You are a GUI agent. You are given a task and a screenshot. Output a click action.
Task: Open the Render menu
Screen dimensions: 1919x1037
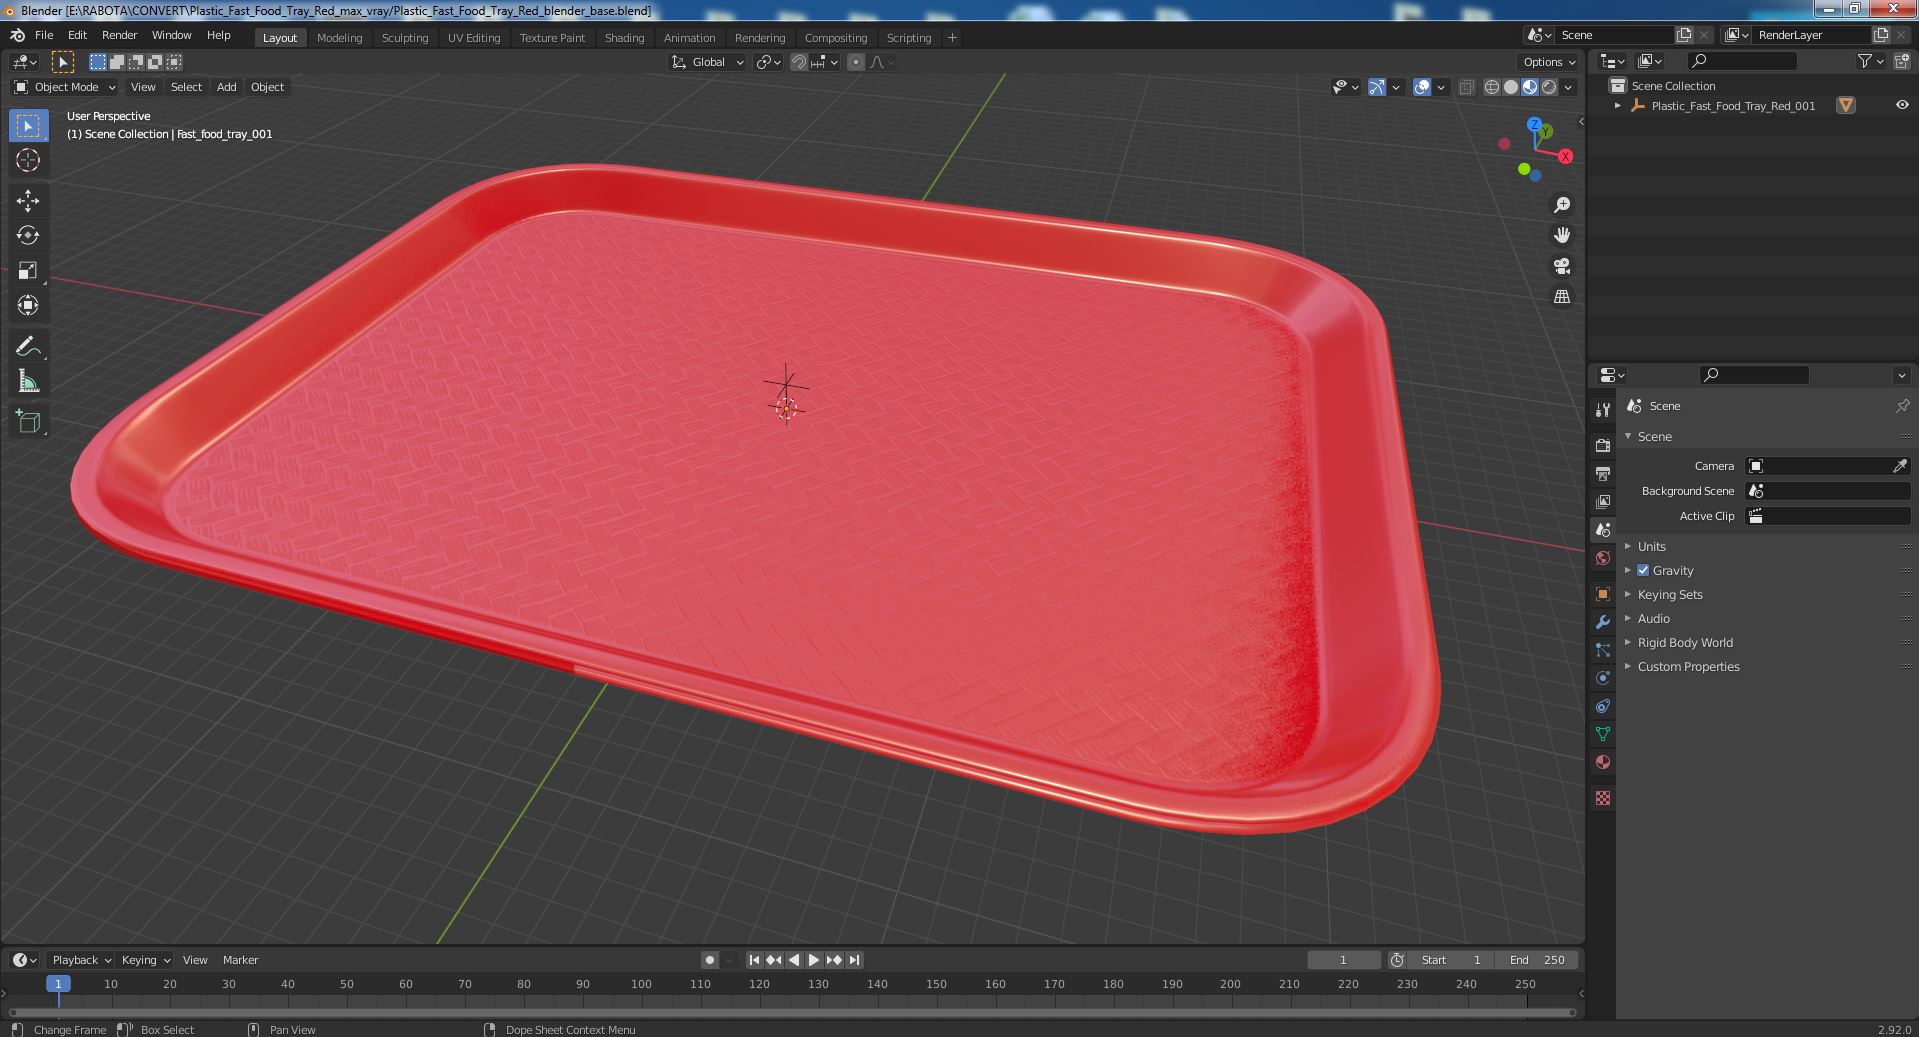click(119, 35)
